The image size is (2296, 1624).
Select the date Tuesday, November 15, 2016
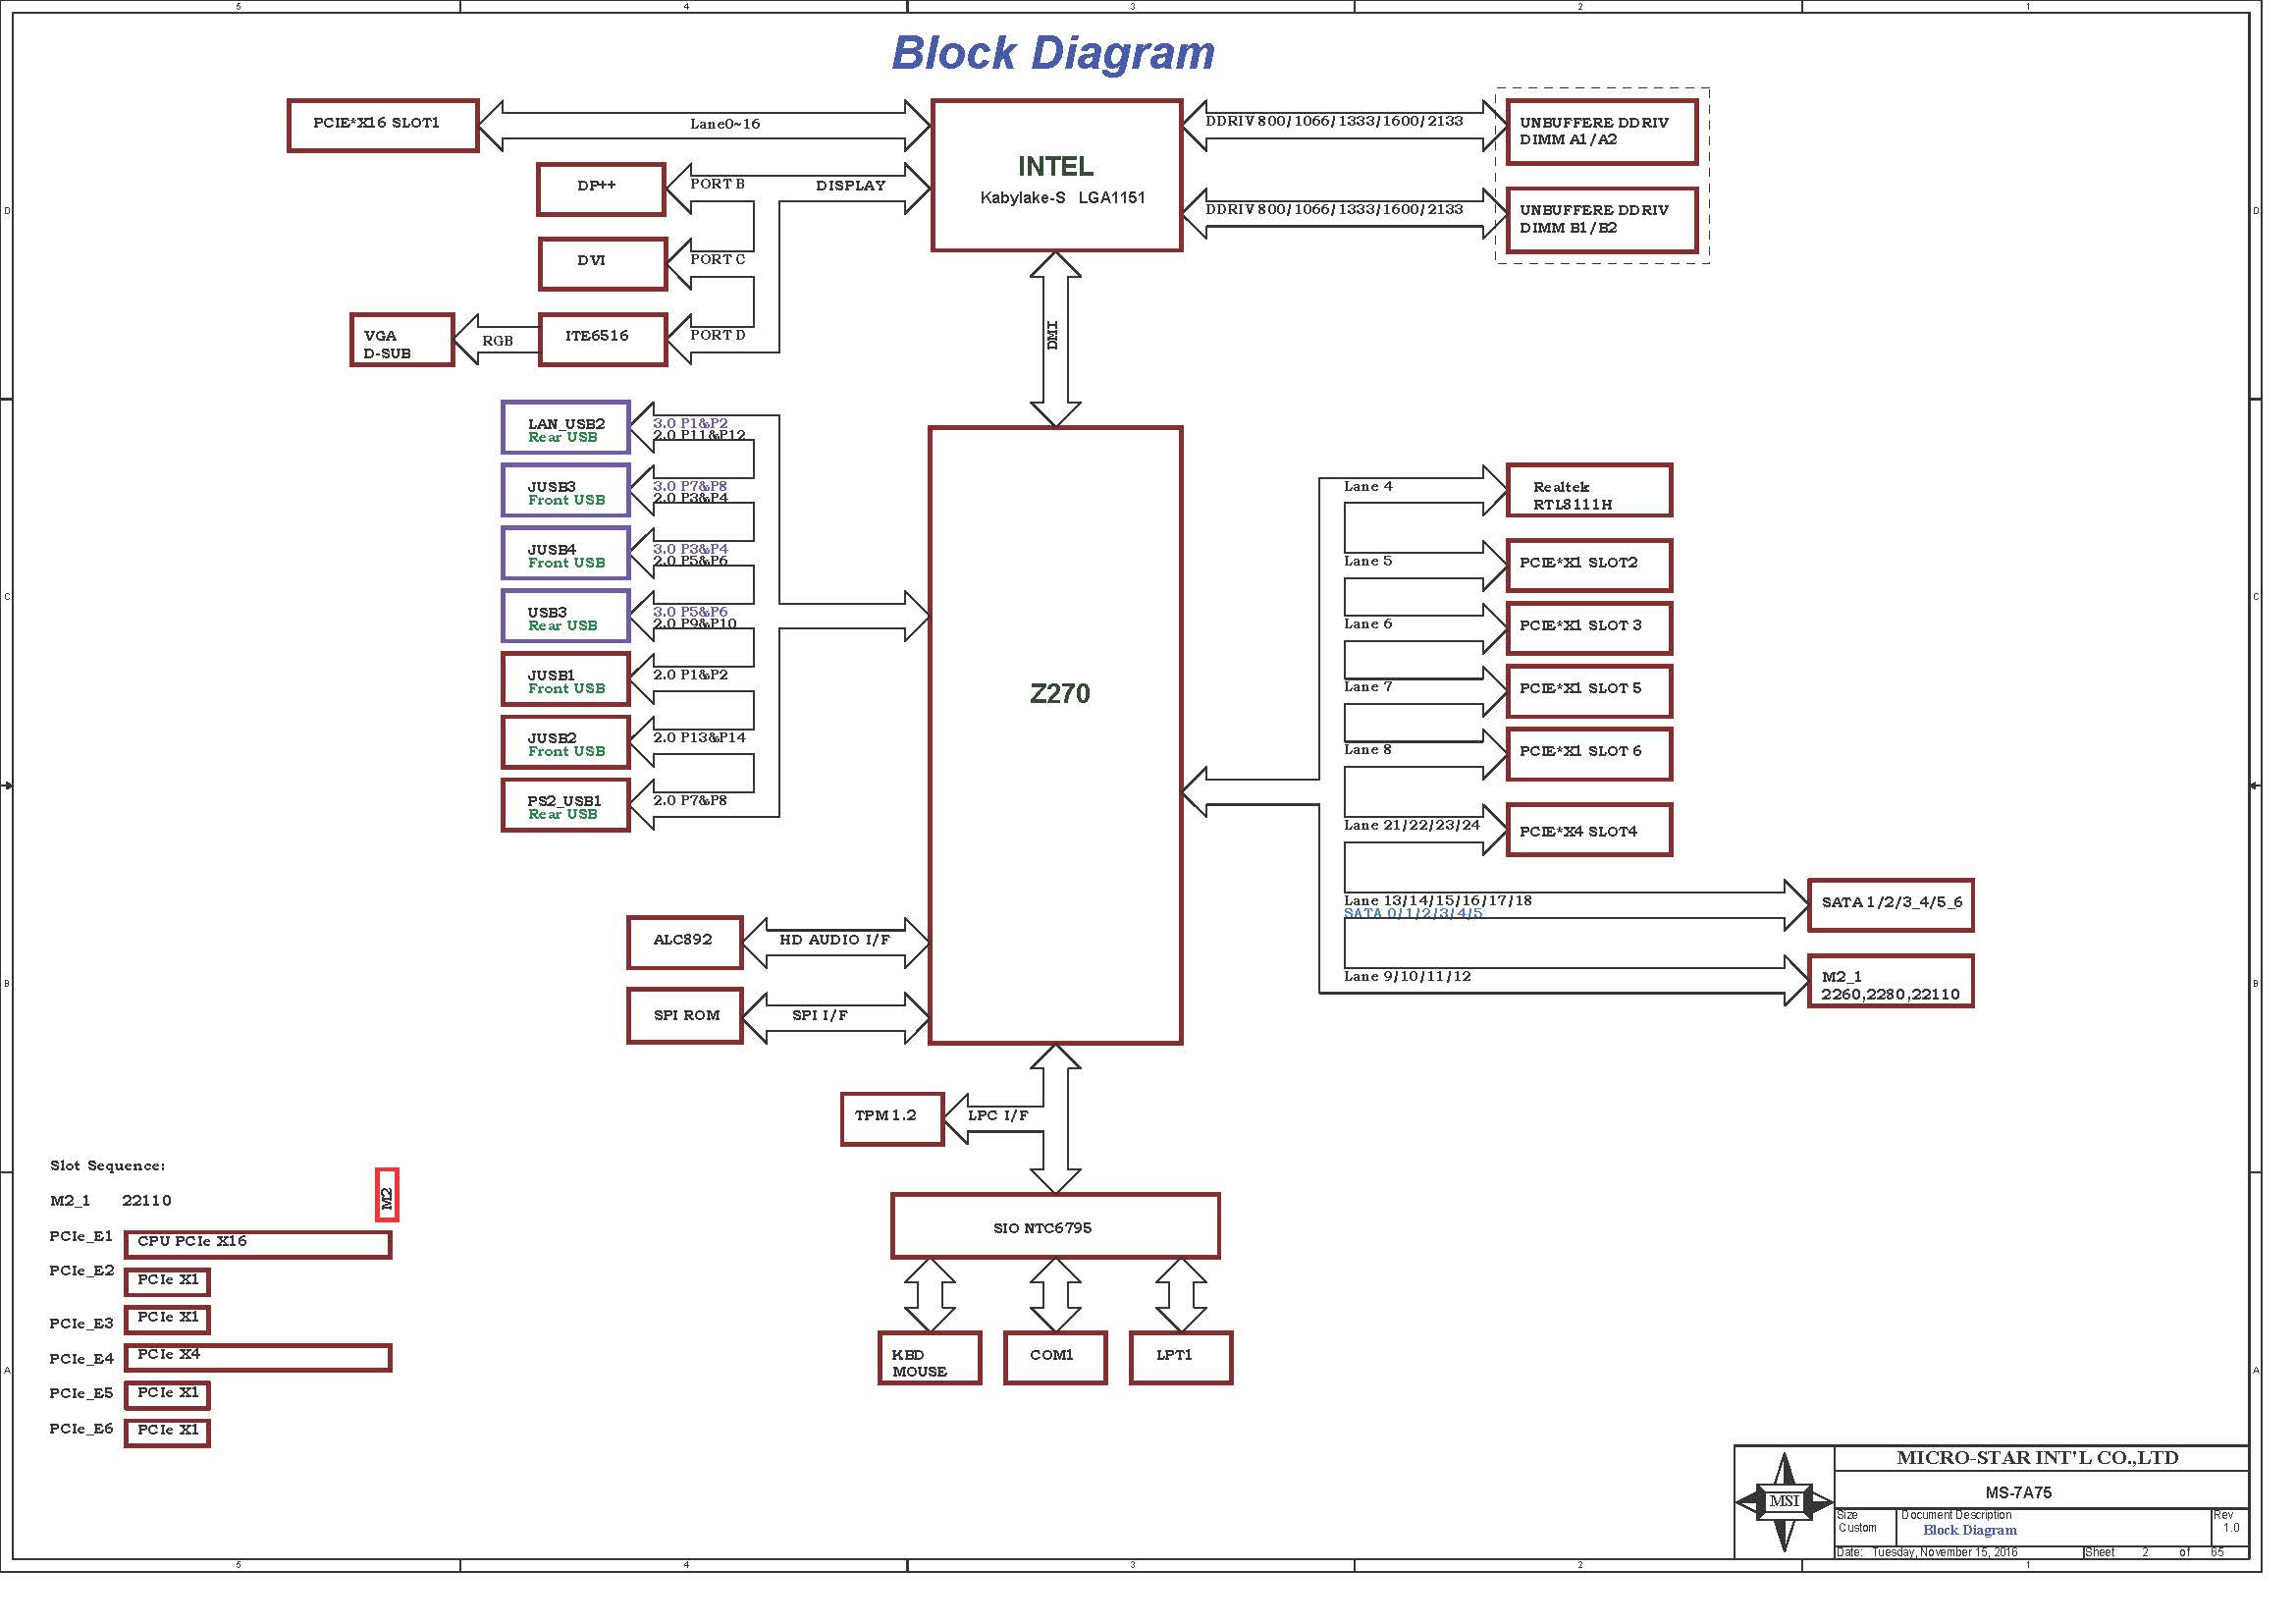1945,1552
